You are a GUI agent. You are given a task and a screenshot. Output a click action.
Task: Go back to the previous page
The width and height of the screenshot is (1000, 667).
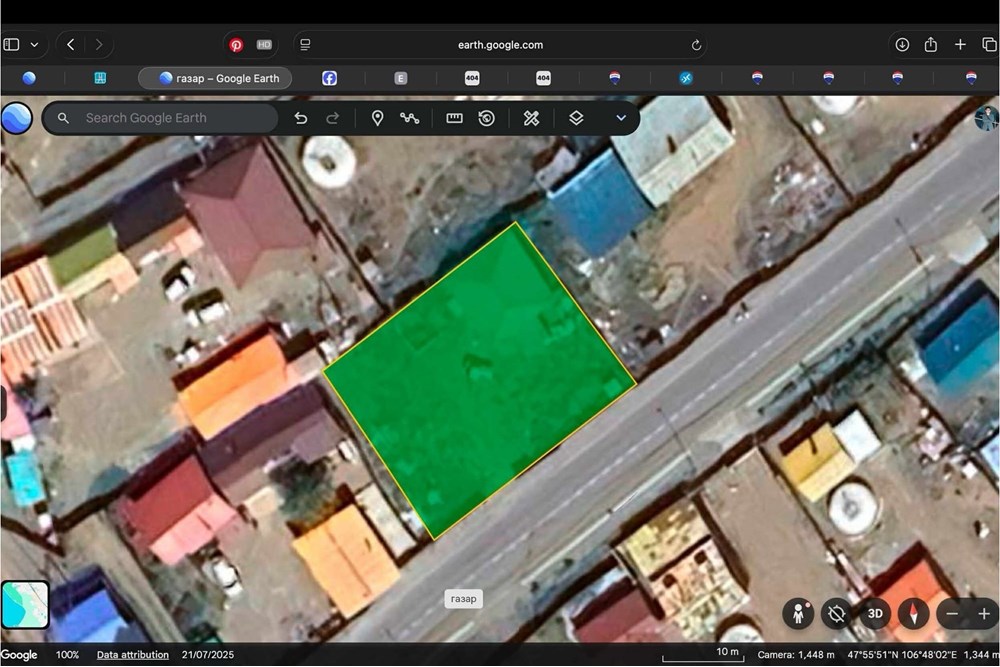click(71, 45)
